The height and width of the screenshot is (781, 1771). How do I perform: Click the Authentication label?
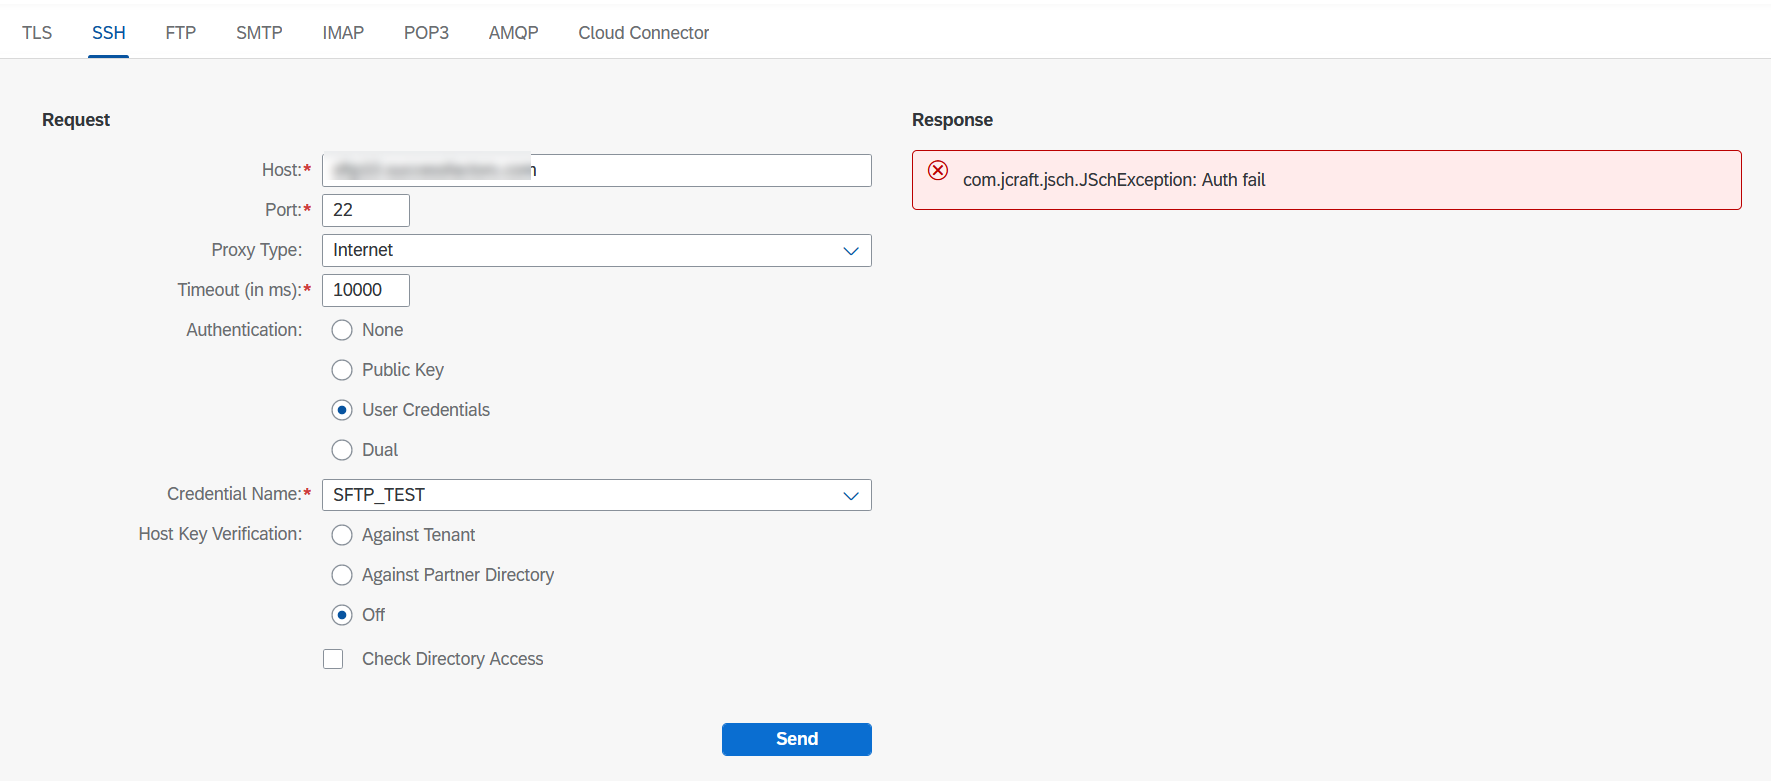point(244,330)
